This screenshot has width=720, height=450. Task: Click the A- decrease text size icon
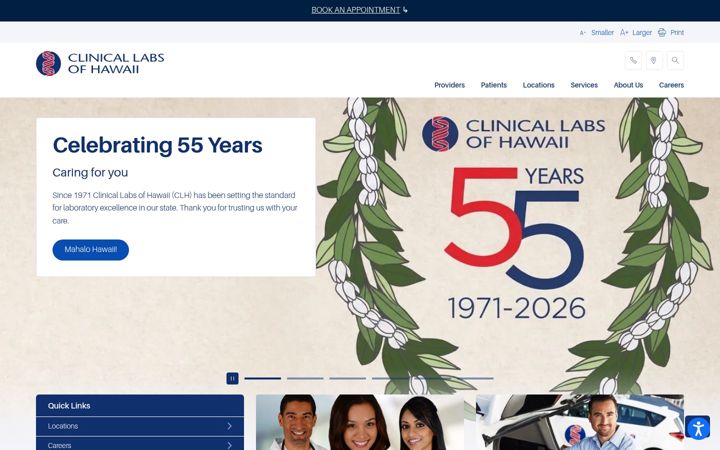(582, 33)
